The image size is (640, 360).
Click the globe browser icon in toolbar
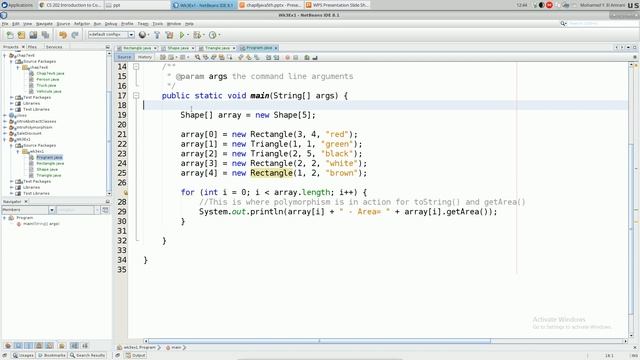point(142,35)
